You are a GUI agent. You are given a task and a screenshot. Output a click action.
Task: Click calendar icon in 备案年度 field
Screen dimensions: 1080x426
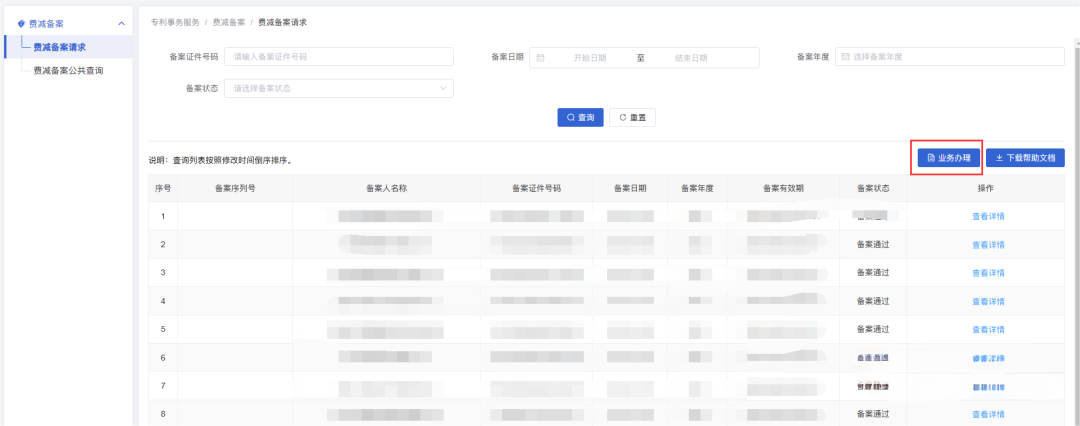[845, 57]
